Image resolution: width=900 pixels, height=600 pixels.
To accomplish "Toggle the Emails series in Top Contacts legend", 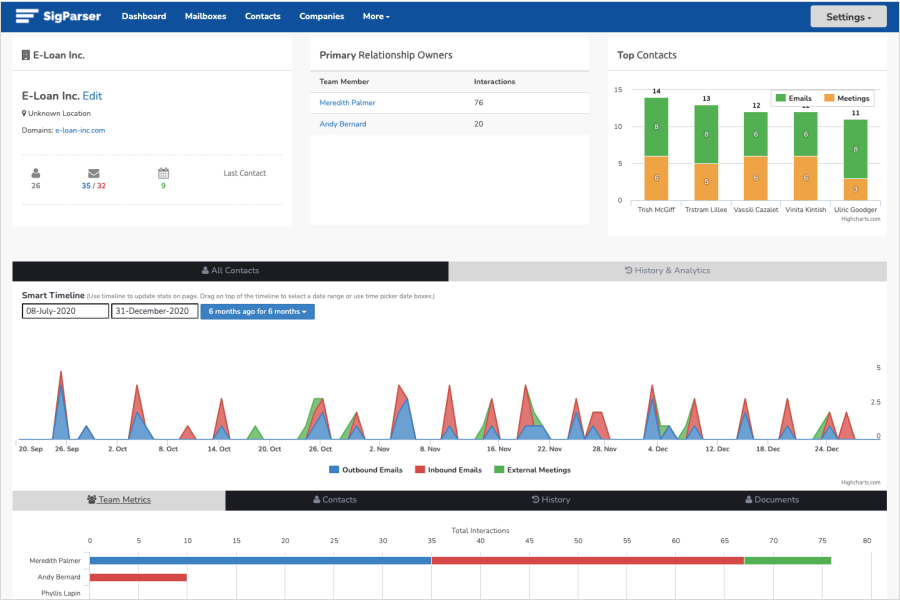I will [794, 98].
